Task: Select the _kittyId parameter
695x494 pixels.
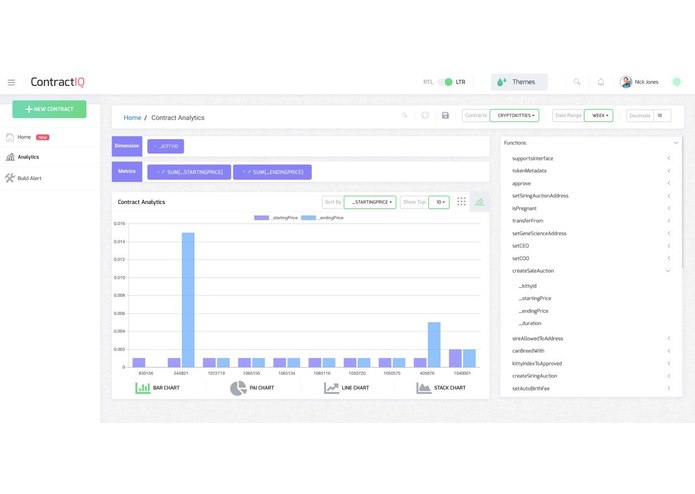Action: point(527,286)
